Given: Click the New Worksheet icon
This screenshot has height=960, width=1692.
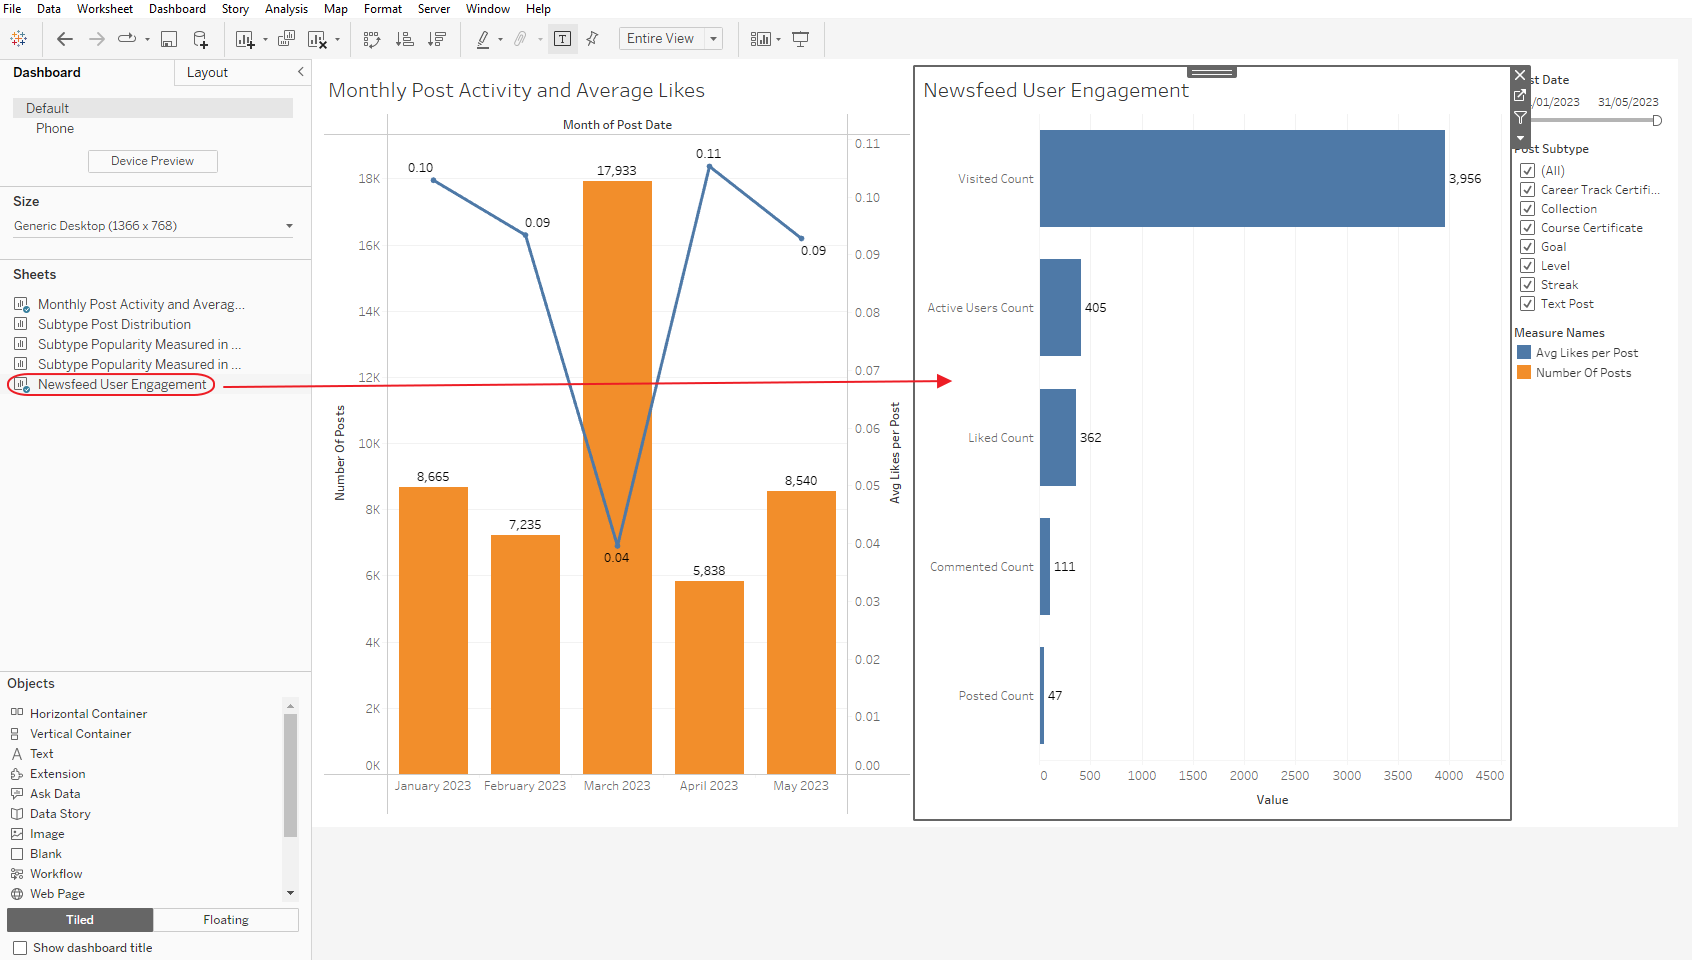Looking at the screenshot, I should point(245,39).
